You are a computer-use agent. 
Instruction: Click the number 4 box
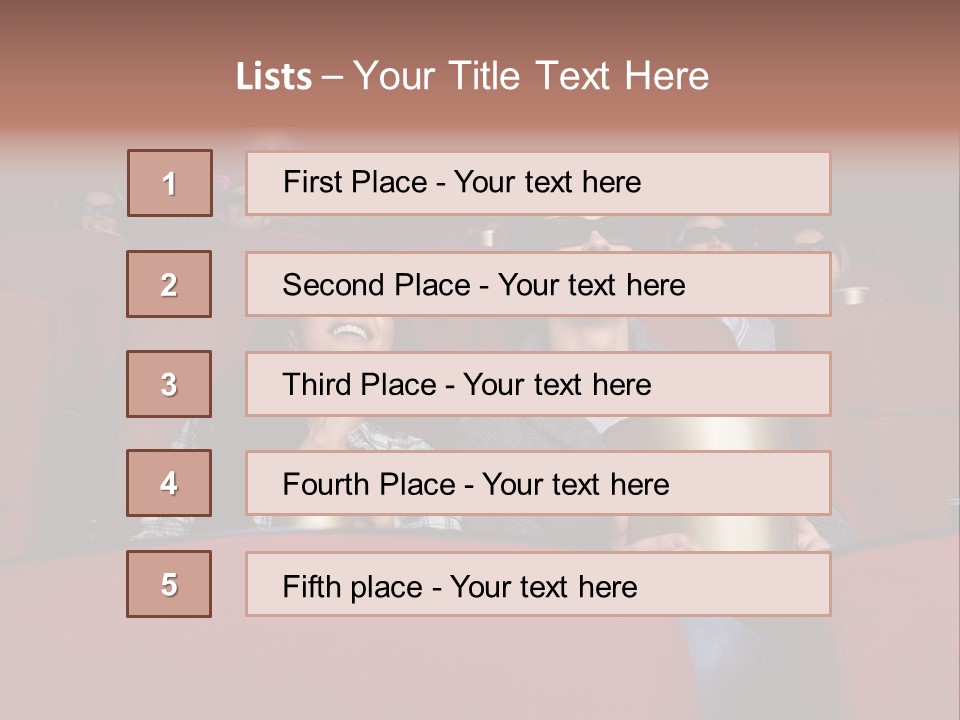coord(169,483)
